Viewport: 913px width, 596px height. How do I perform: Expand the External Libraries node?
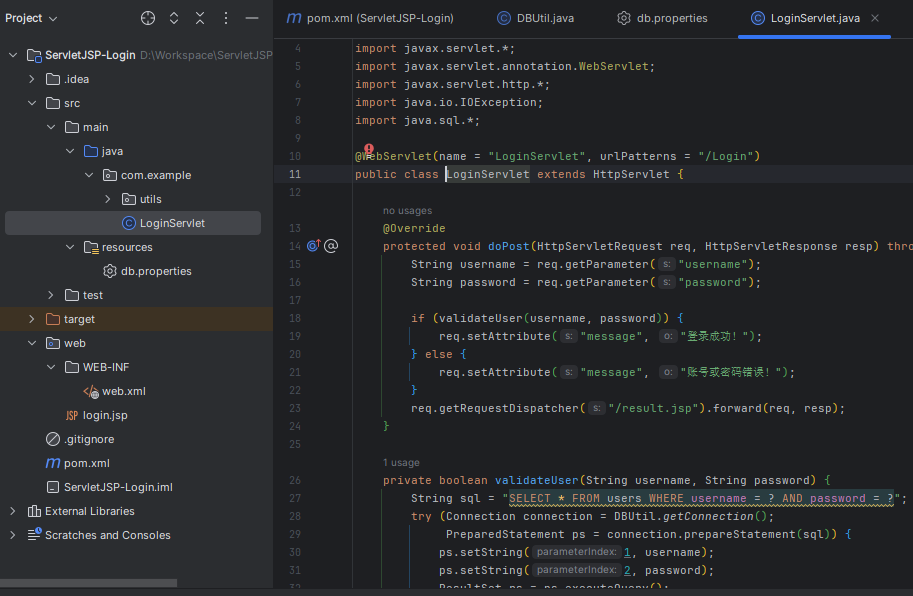coord(13,511)
